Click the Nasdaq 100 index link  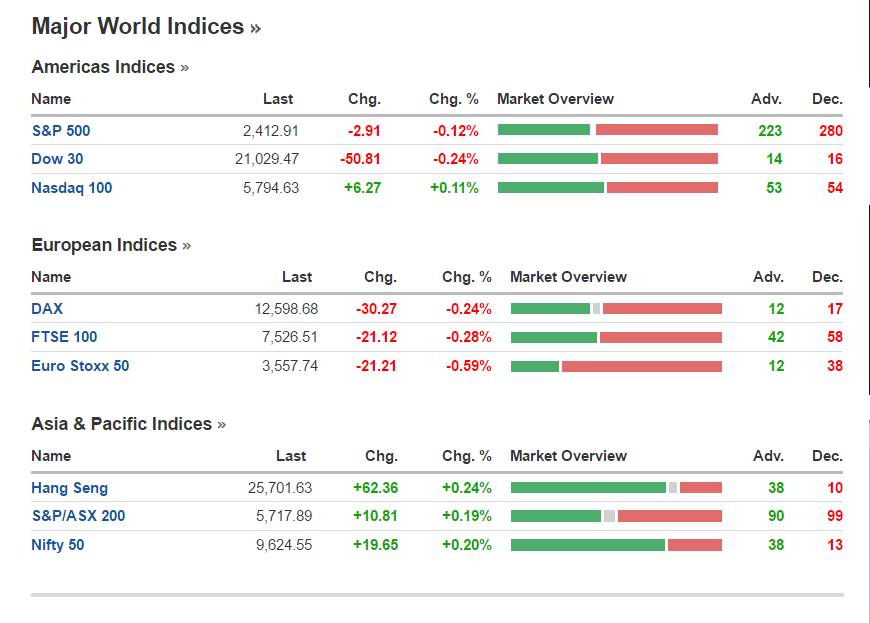pos(72,188)
